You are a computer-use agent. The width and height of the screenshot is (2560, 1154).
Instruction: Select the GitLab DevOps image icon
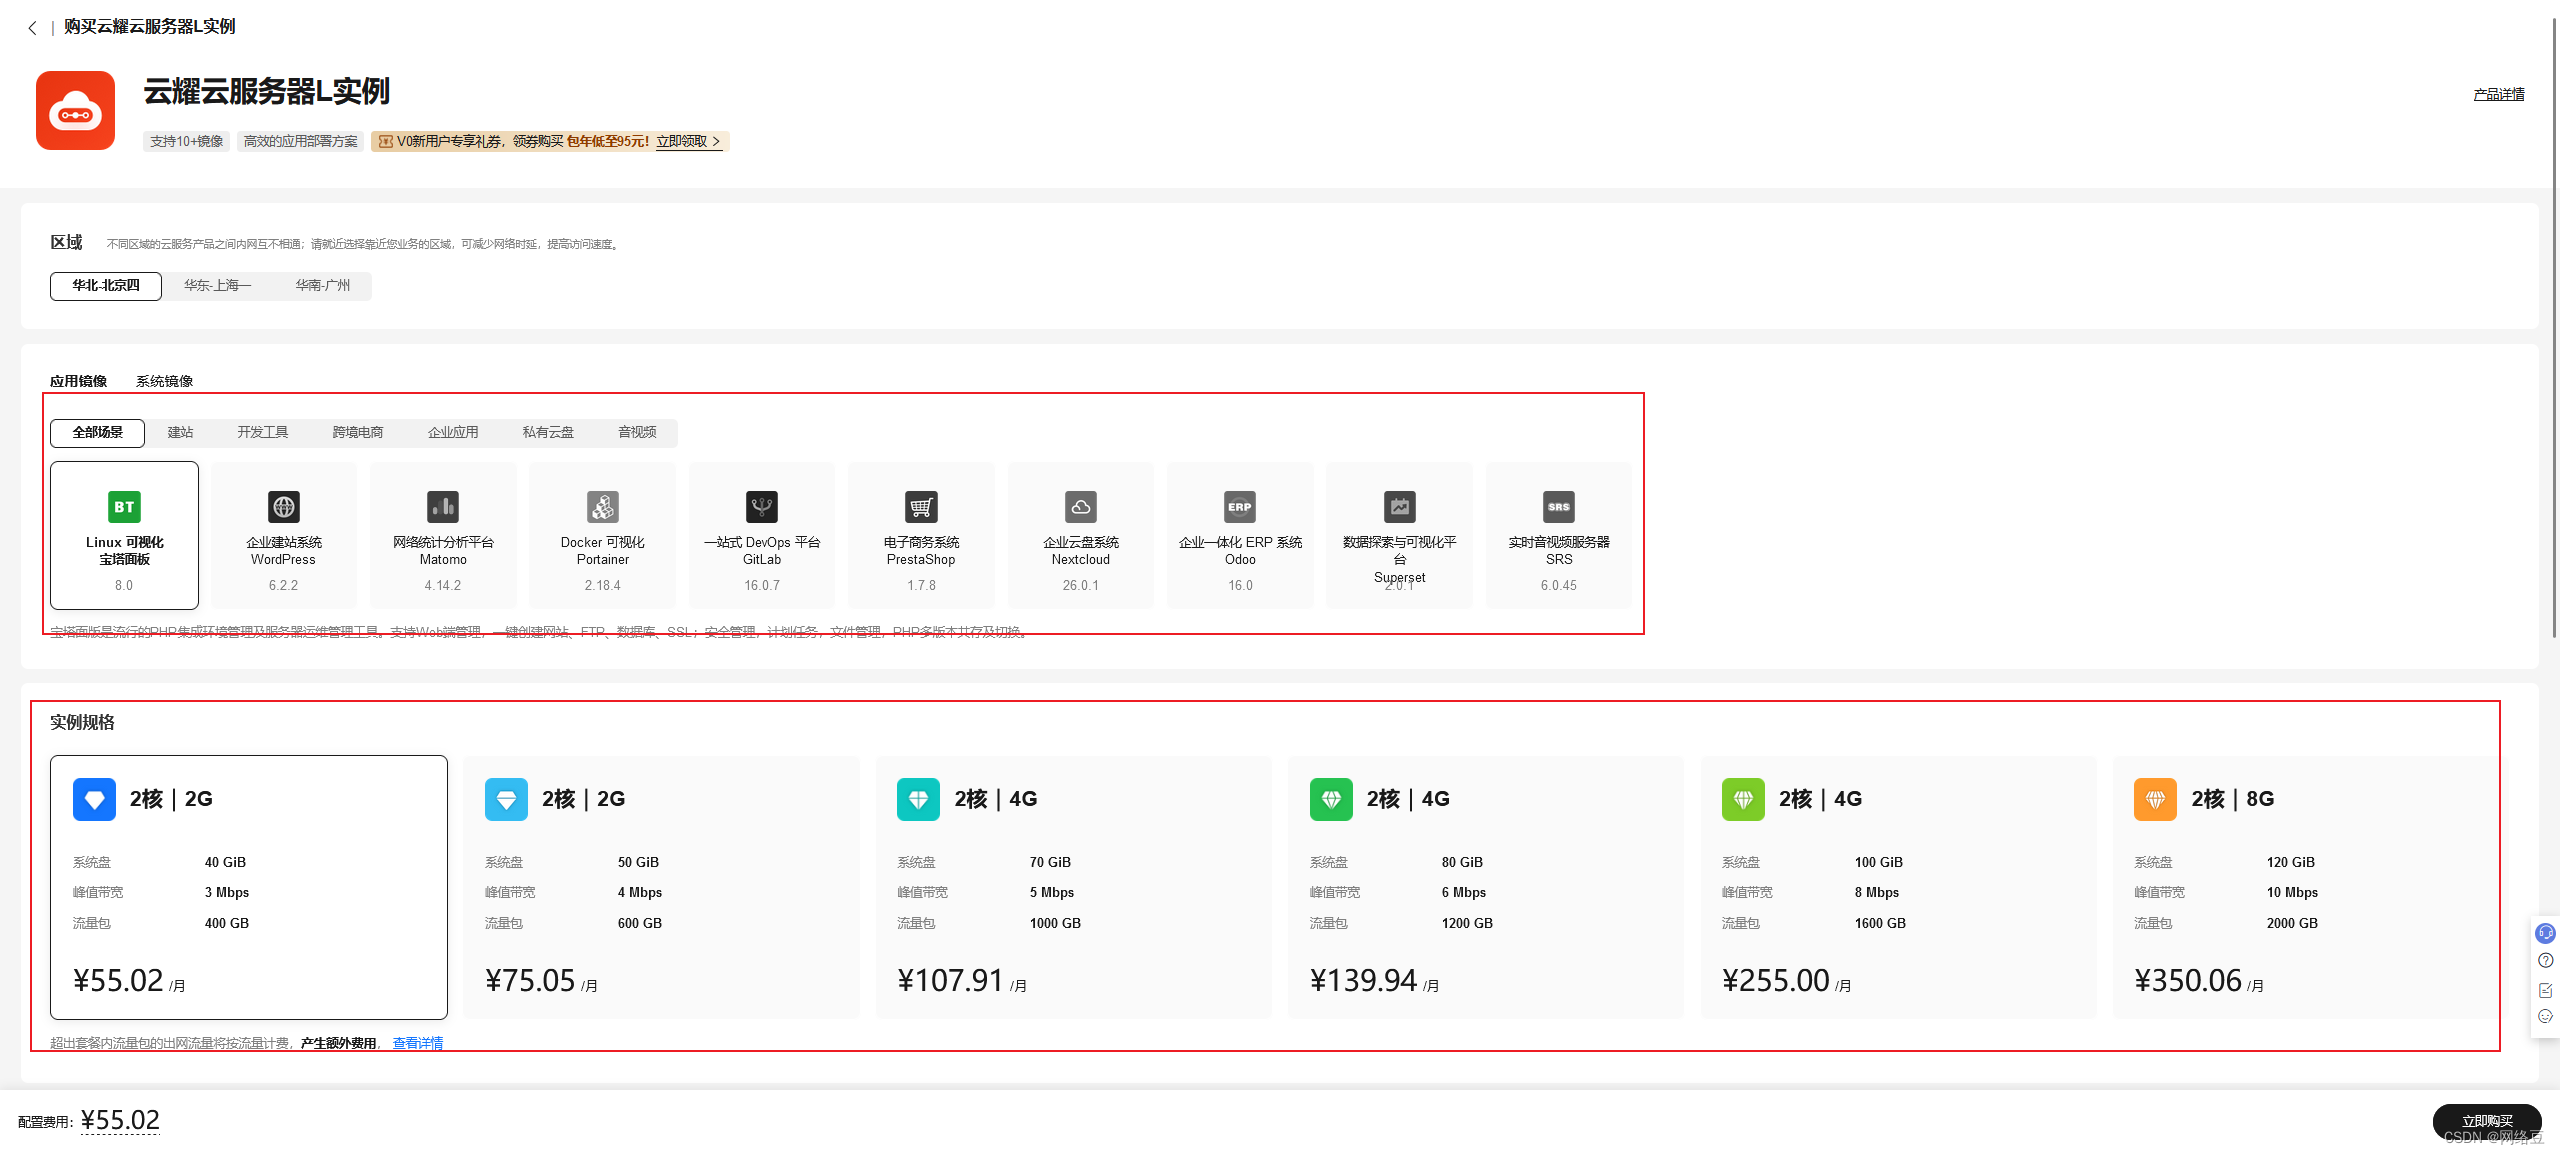pos(762,507)
